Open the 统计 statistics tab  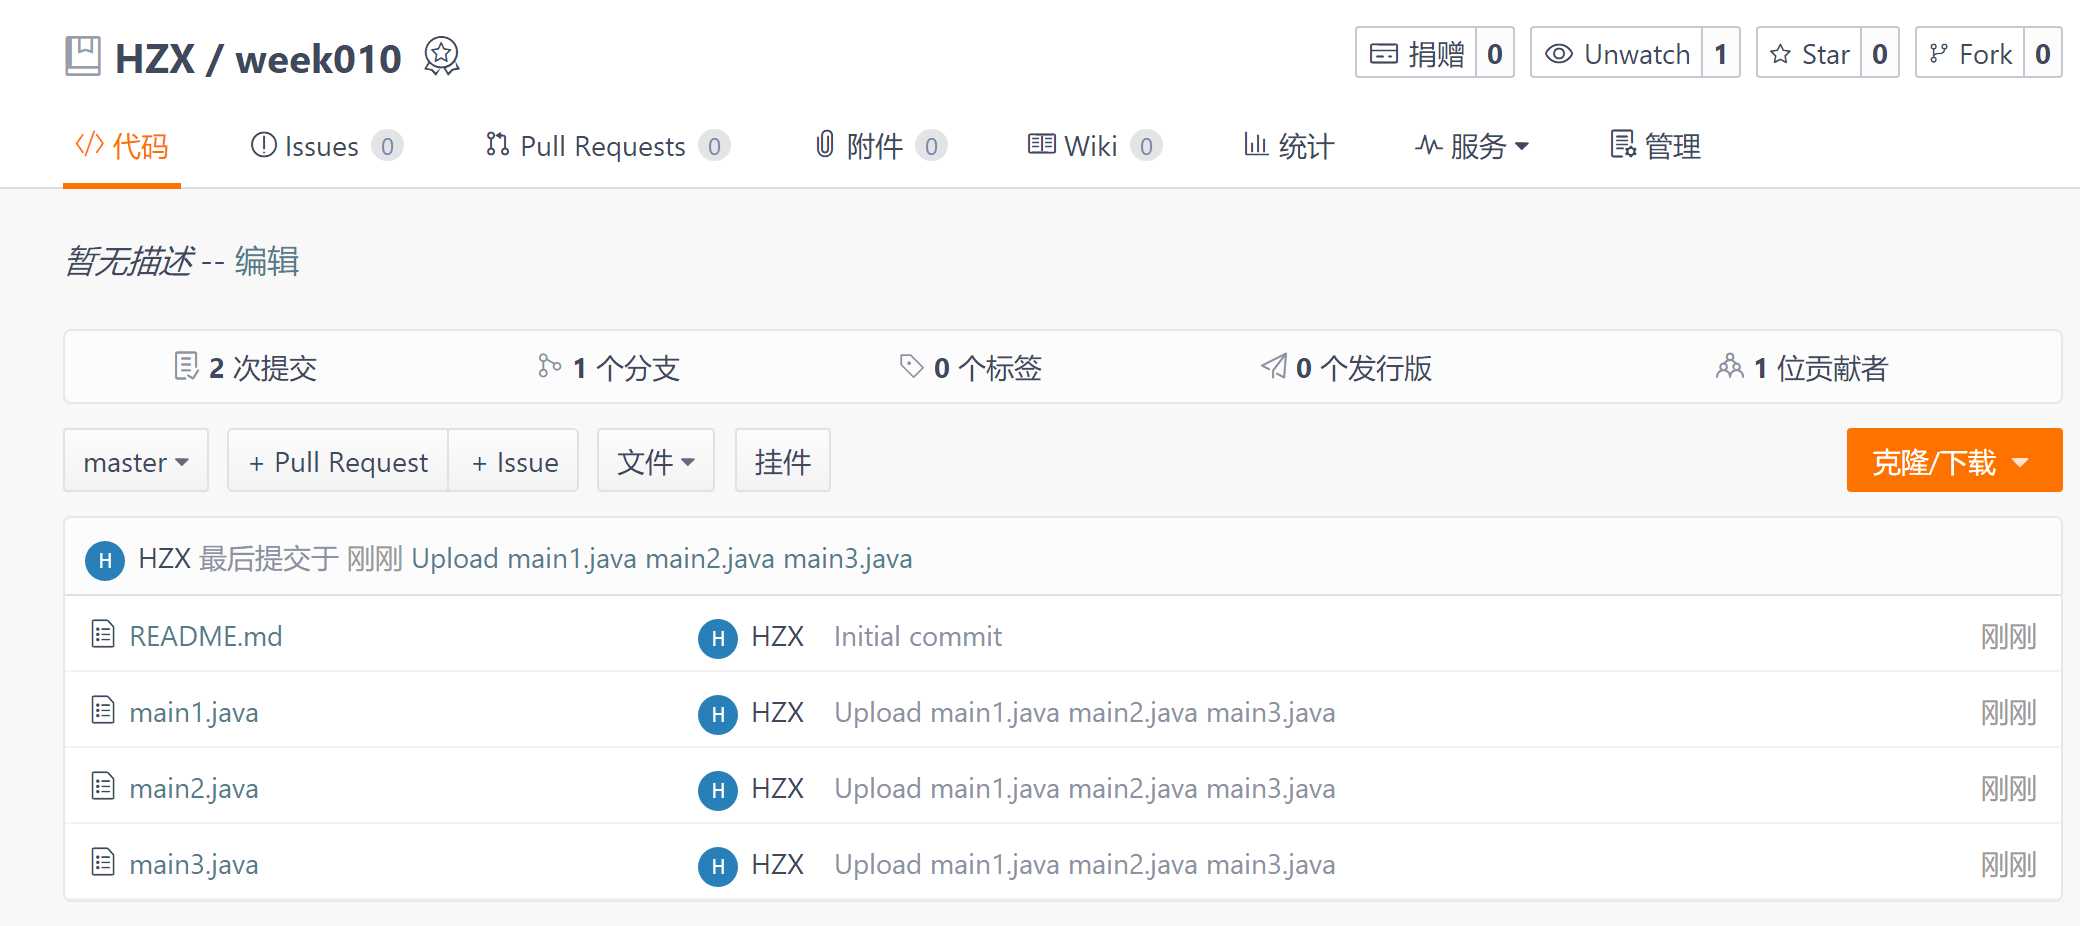coord(1288,146)
